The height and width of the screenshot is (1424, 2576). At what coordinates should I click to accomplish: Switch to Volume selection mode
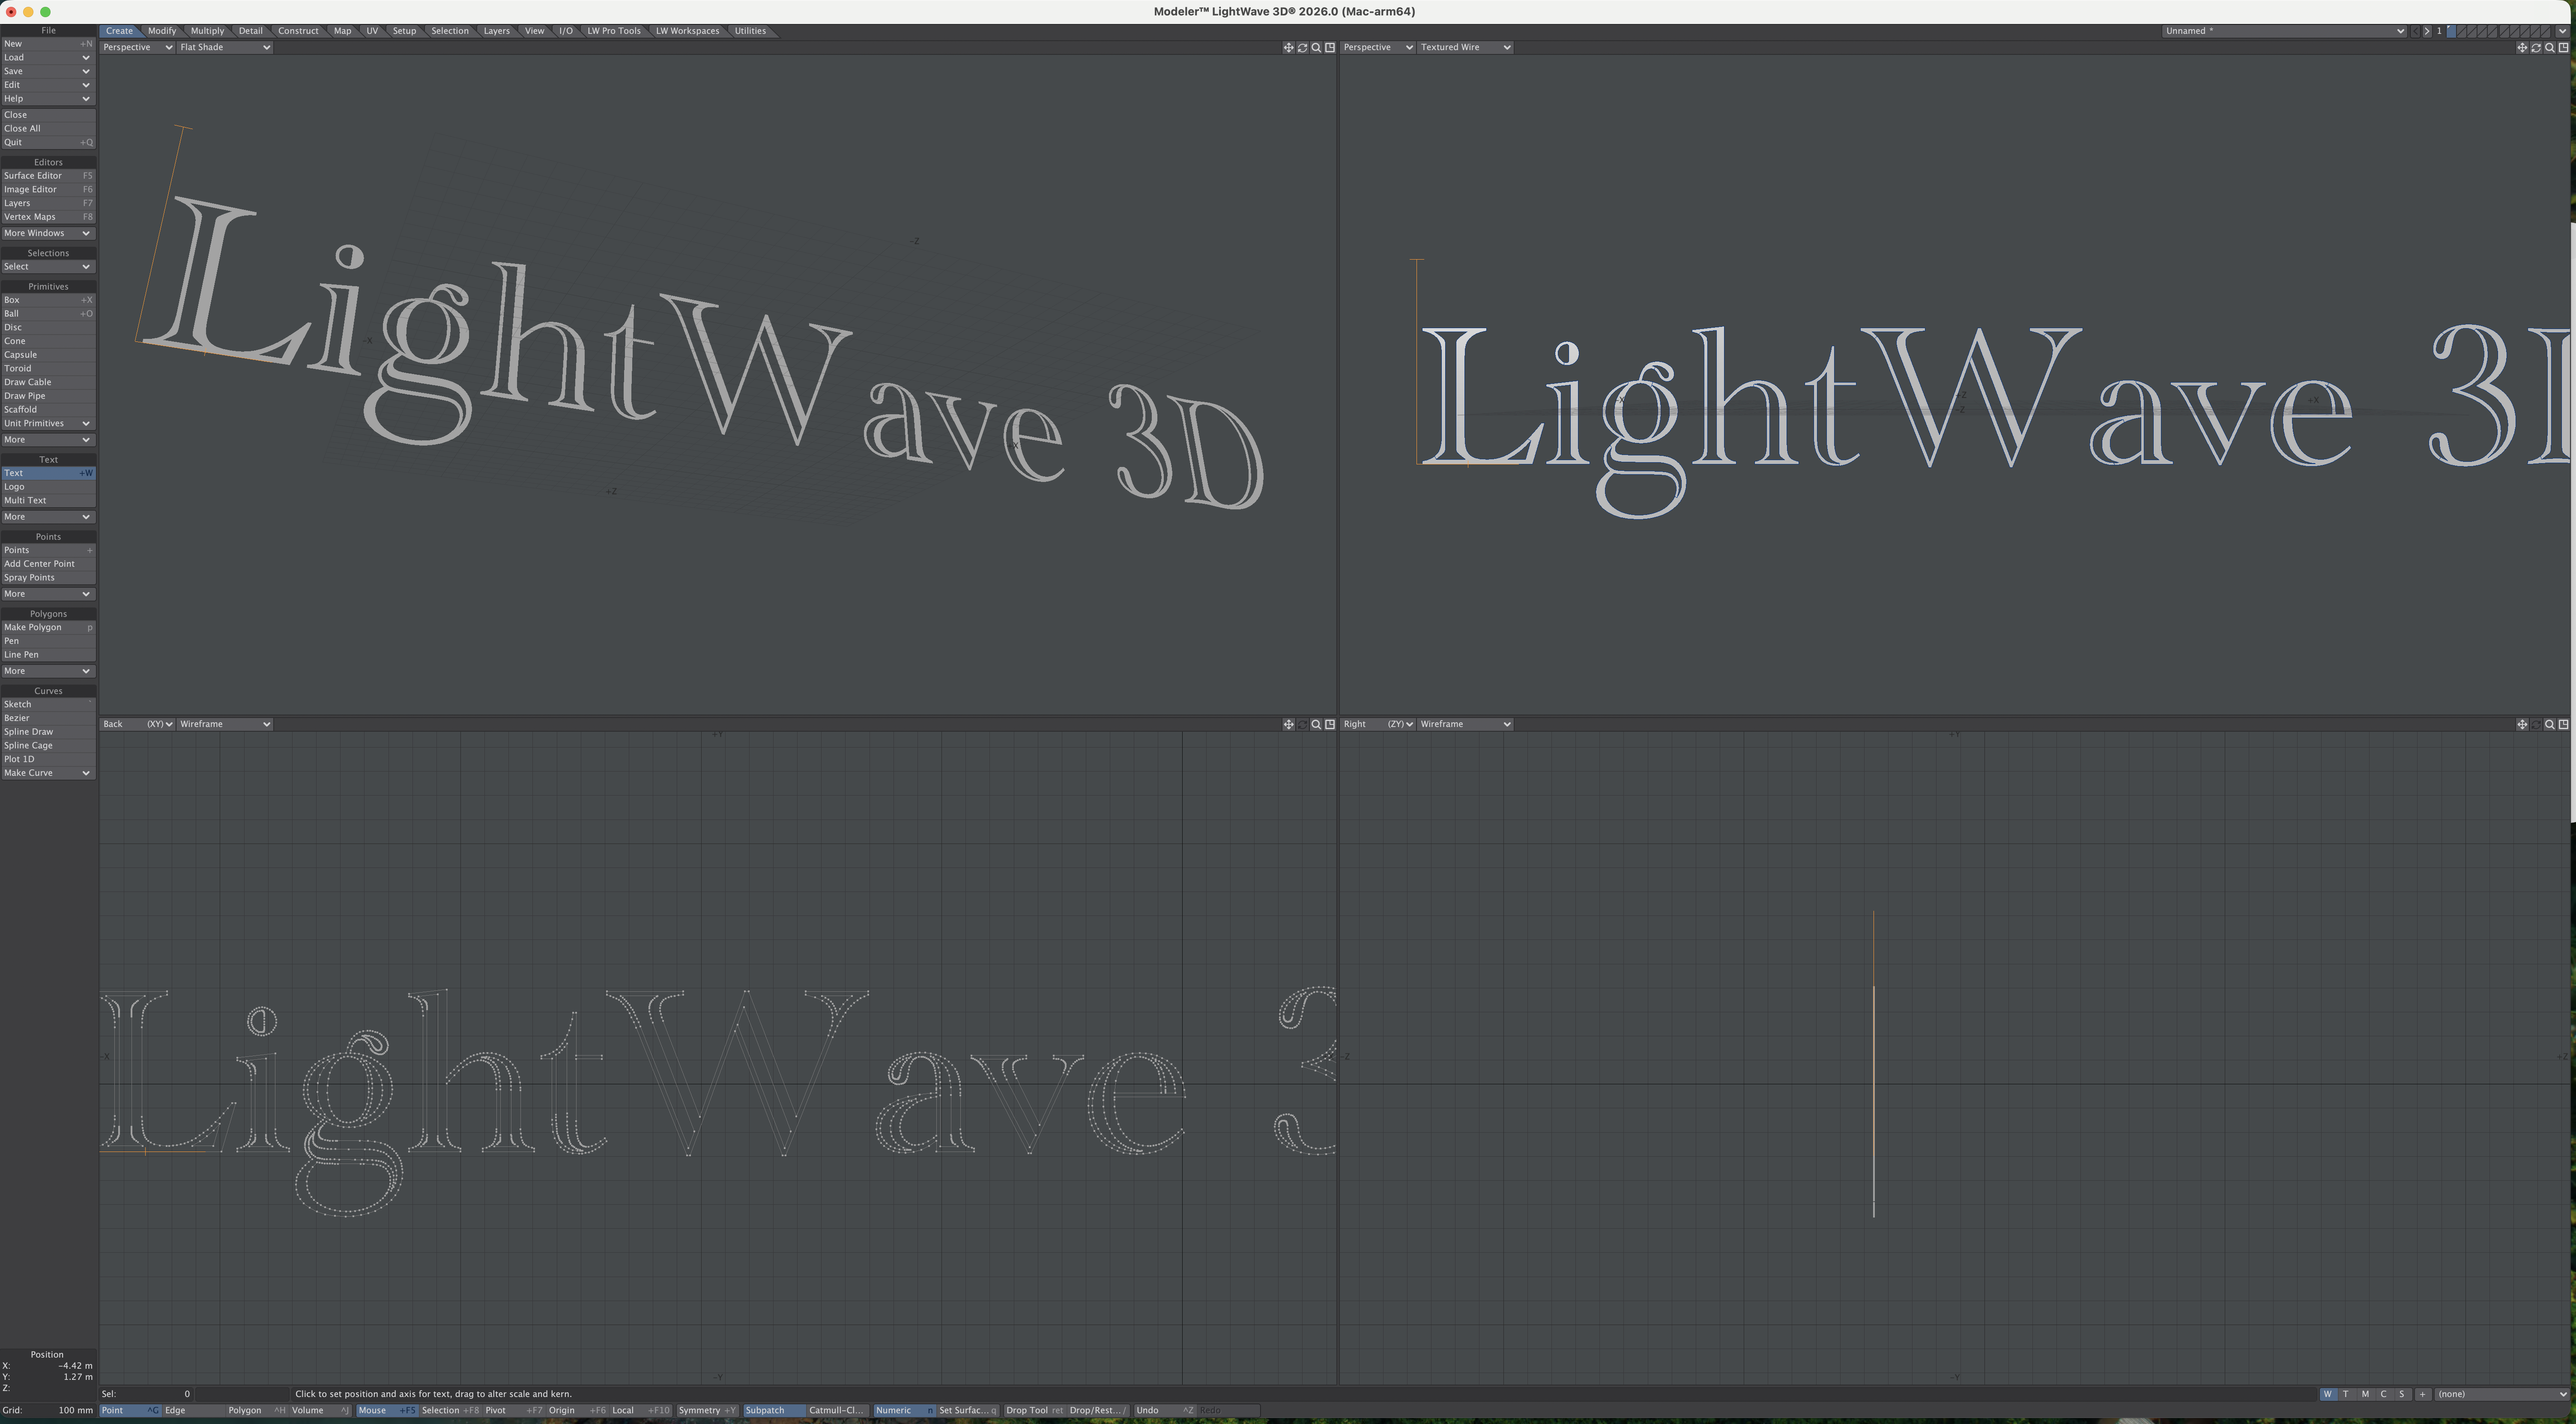(x=320, y=1411)
